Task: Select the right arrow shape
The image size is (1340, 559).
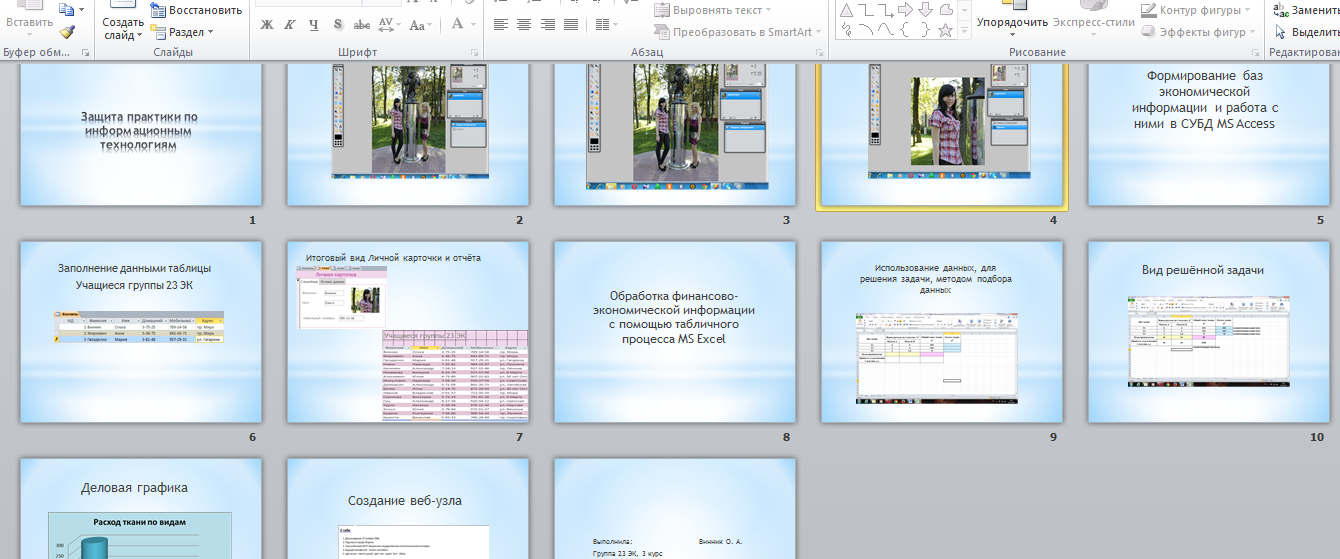Action: (907, 10)
